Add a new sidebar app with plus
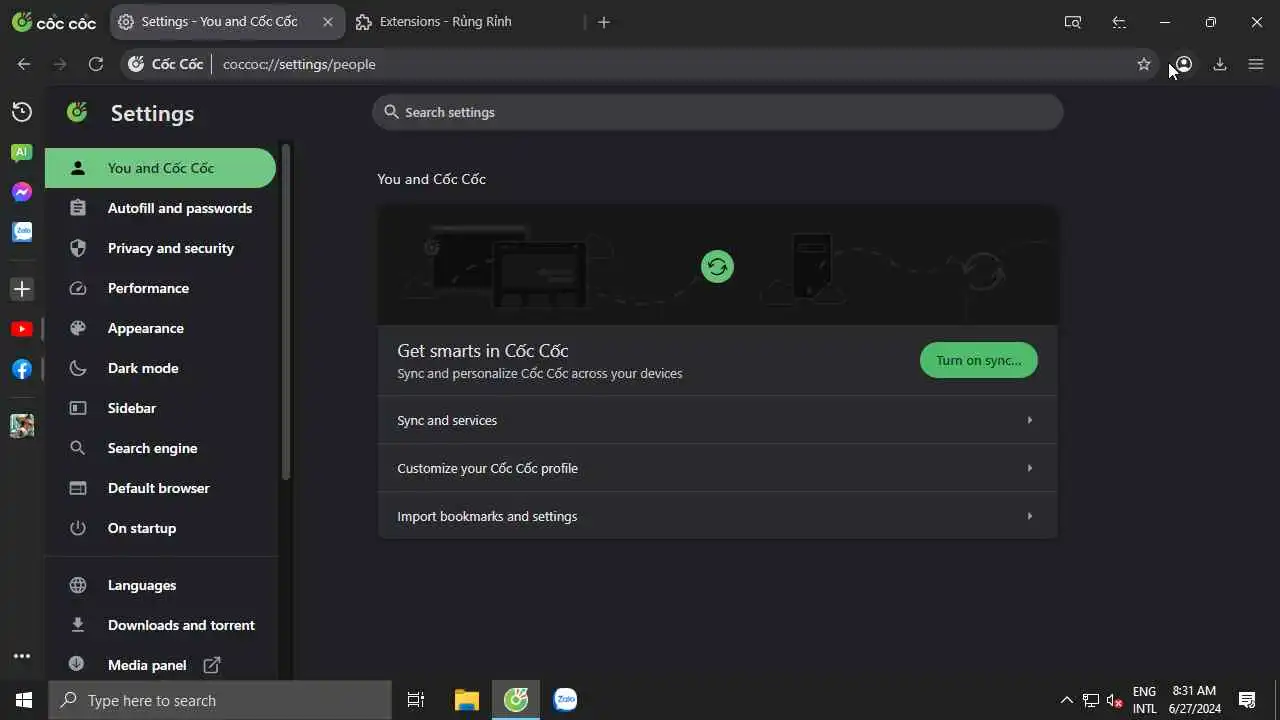This screenshot has width=1280, height=720. tap(22, 289)
